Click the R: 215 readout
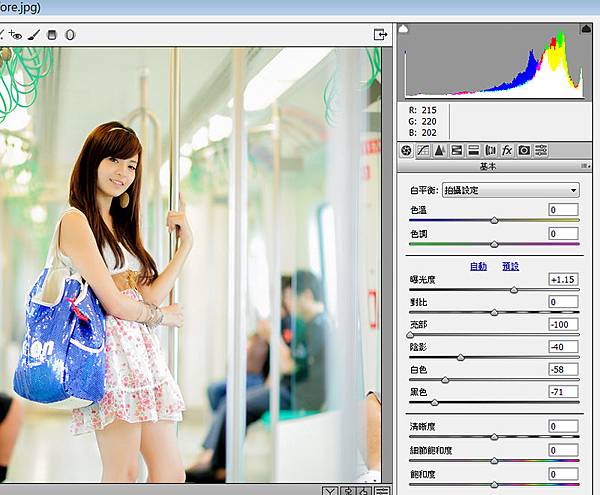Screen dimensions: 600x495 pyautogui.click(x=423, y=110)
